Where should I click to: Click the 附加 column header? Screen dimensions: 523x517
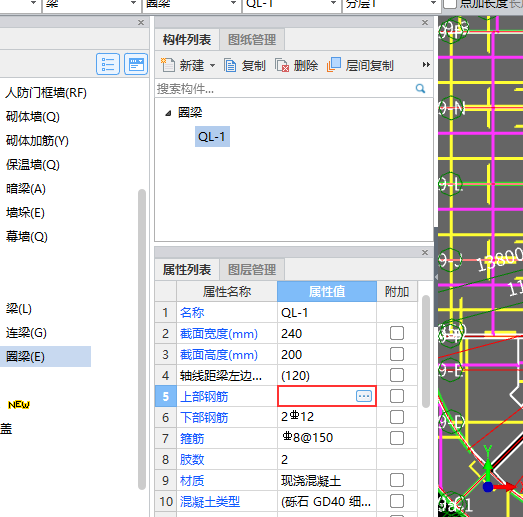coord(397,292)
